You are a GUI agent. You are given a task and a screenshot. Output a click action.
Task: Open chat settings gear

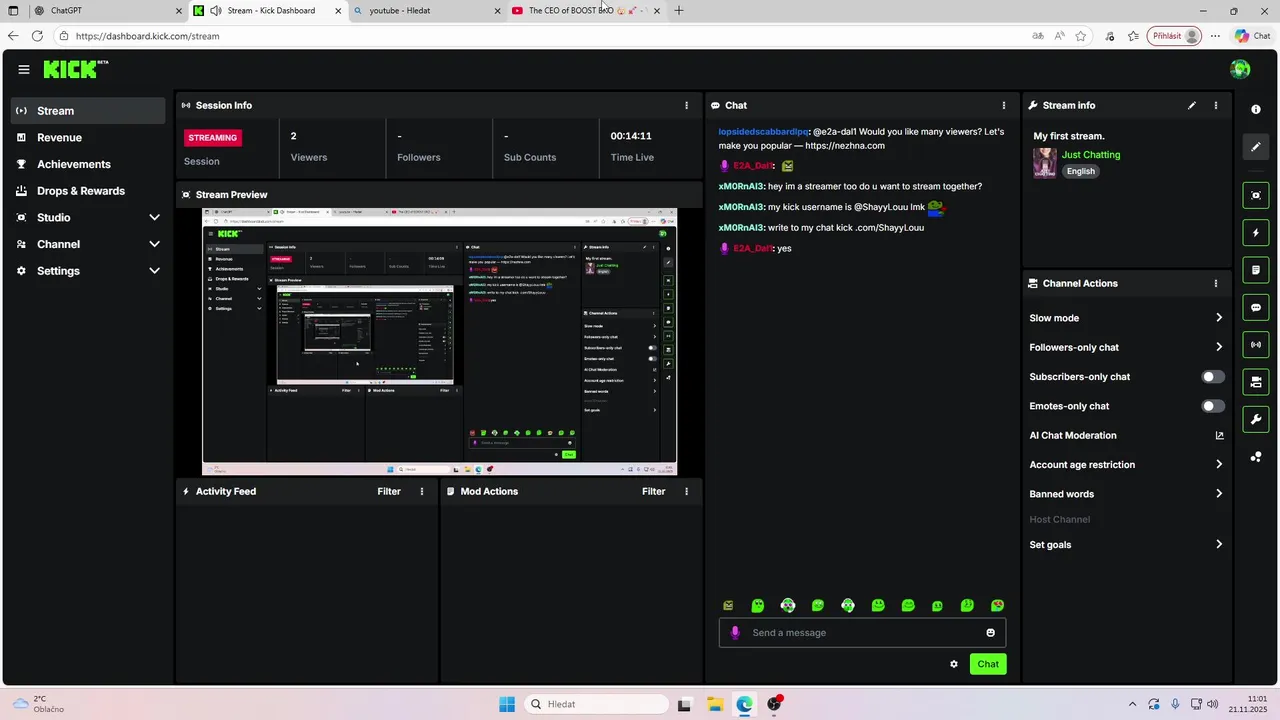954,664
